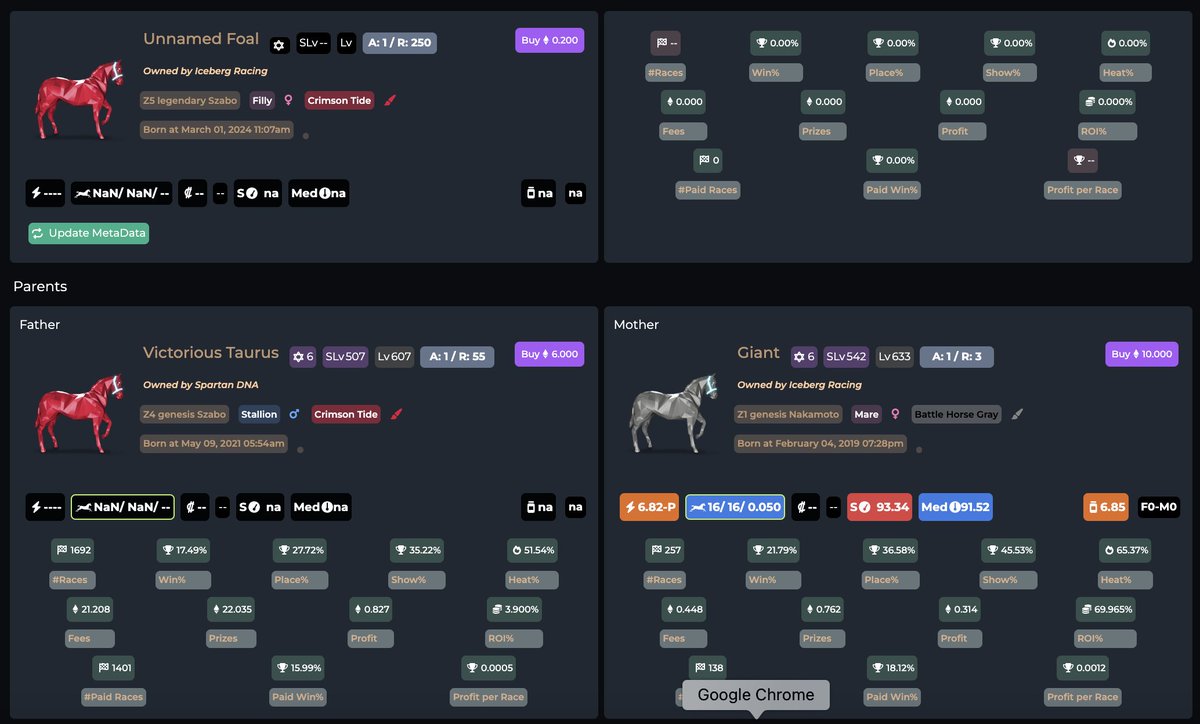Click the paintbrush icon beside Battle Horse Gray
The image size is (1200, 724).
point(1017,414)
